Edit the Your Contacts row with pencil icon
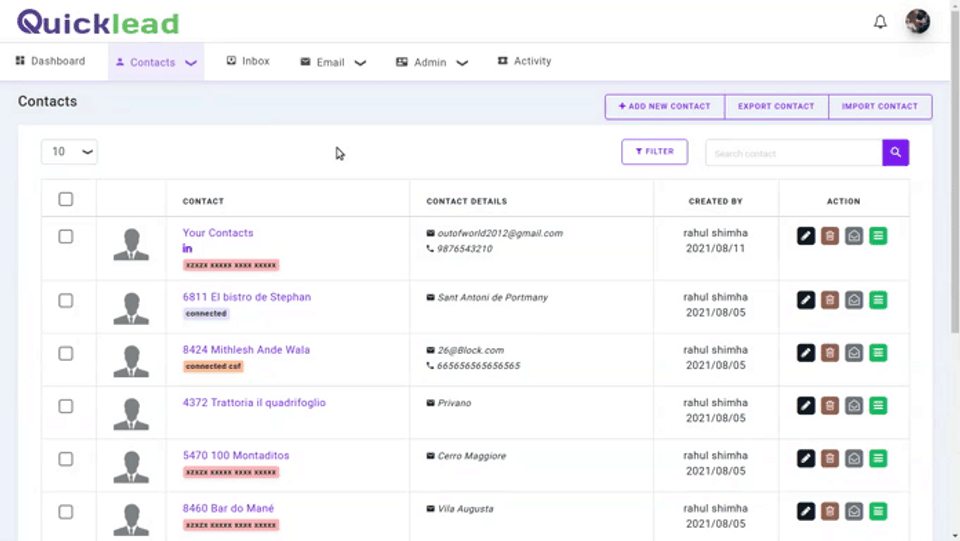The image size is (960, 541). click(806, 236)
